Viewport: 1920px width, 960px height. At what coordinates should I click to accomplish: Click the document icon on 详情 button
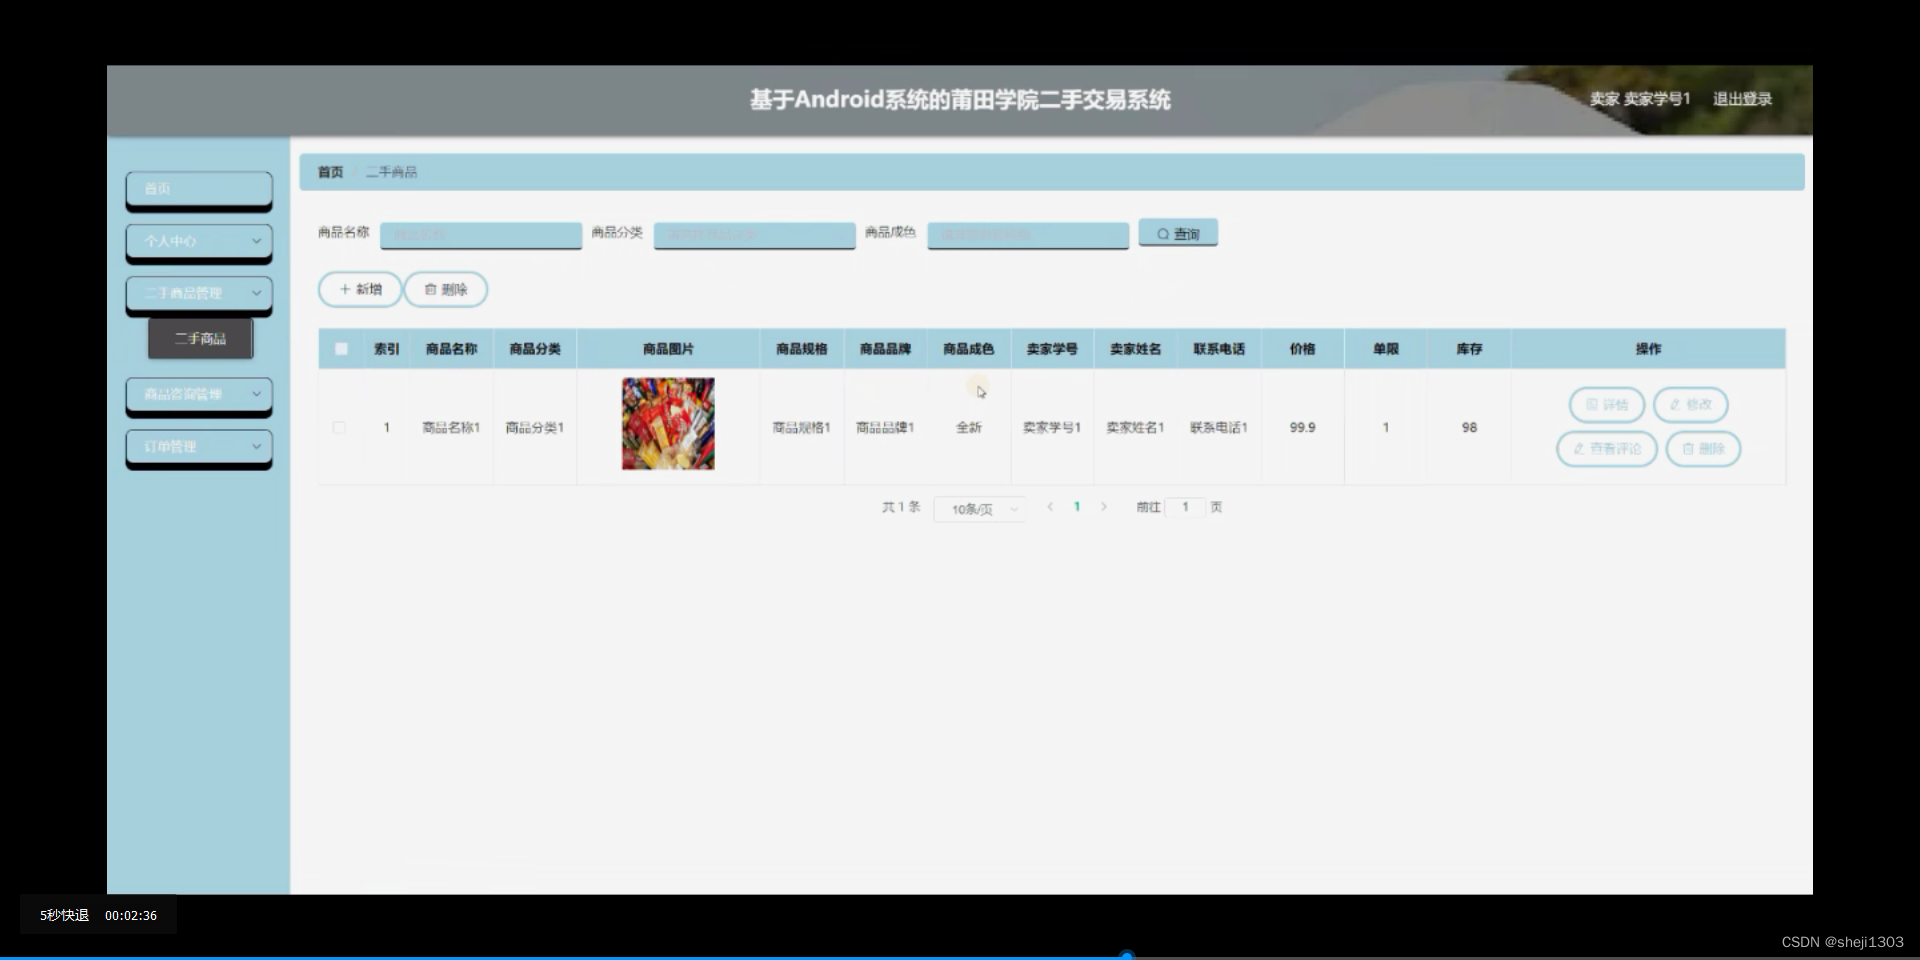(1592, 405)
